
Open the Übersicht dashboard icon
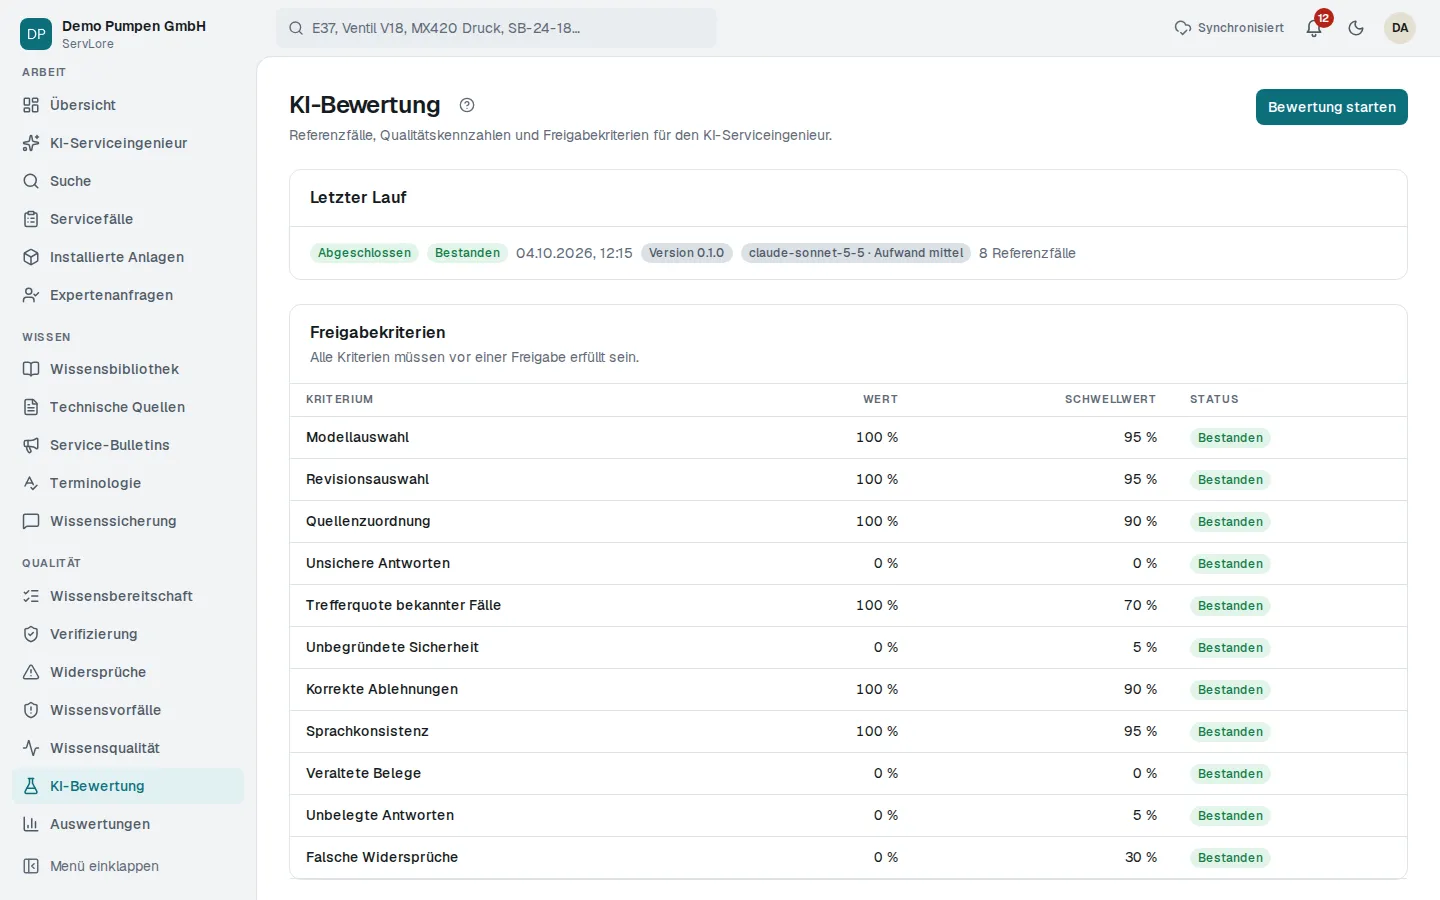point(31,105)
